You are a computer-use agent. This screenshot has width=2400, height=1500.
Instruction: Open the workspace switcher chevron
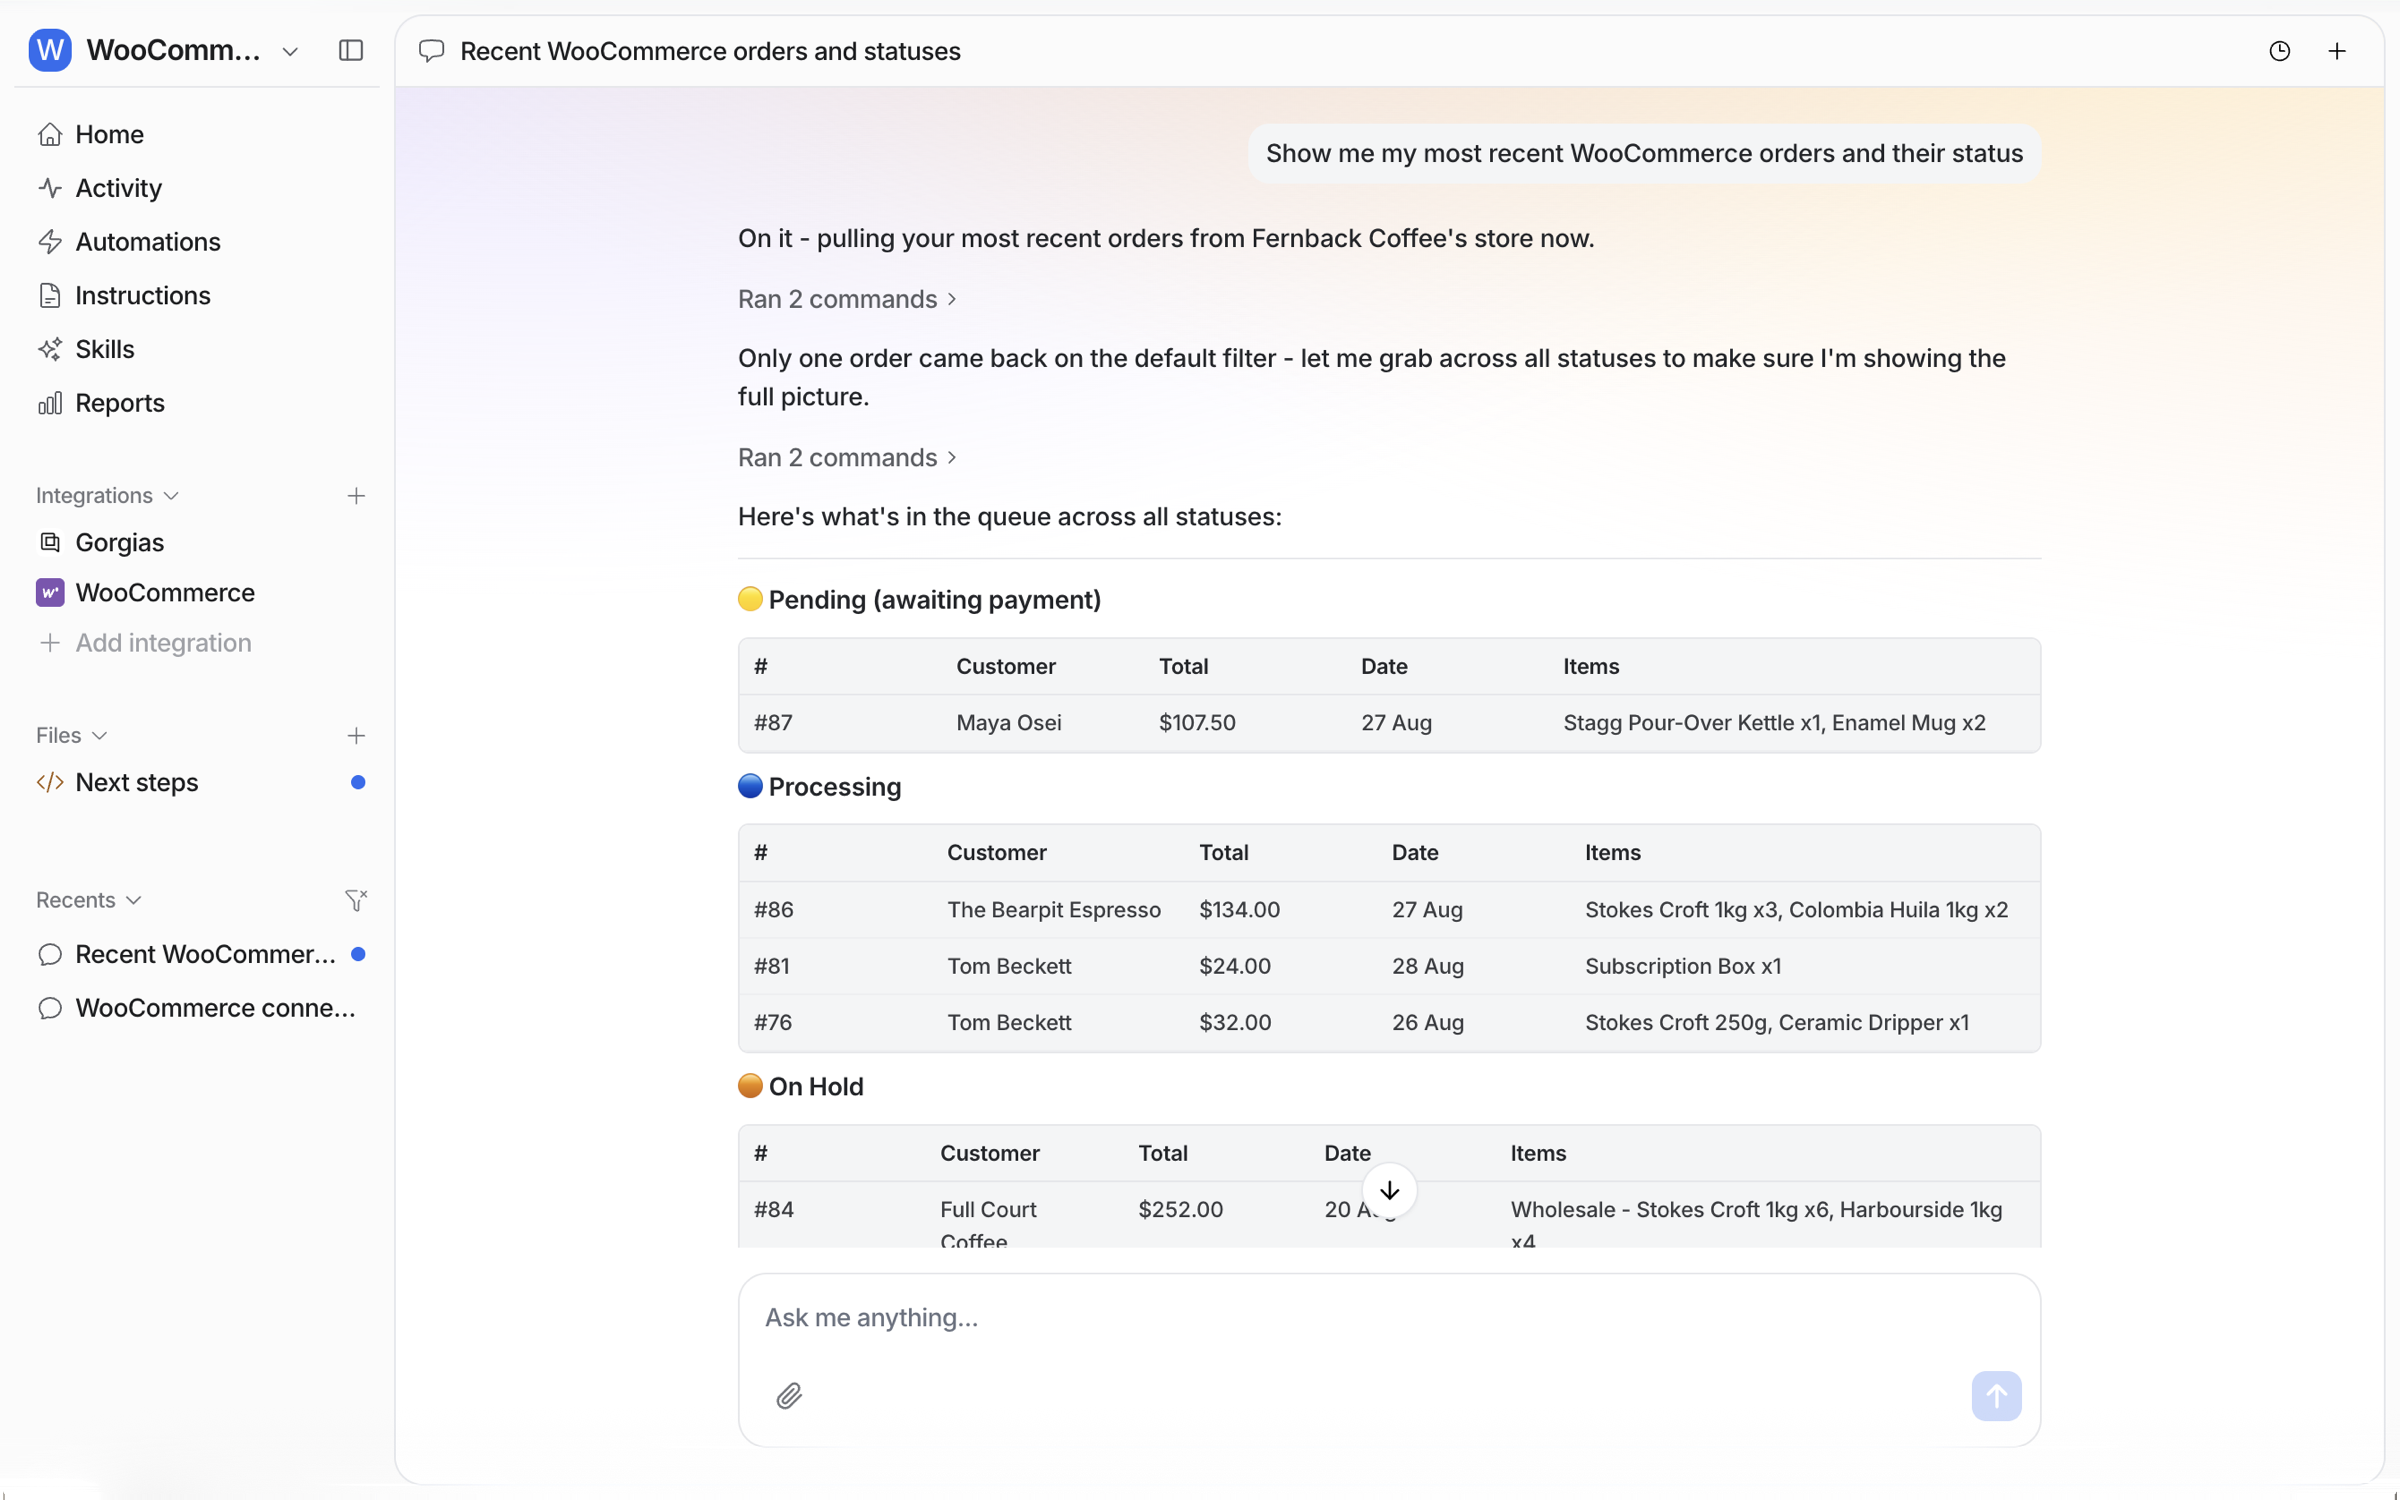[x=290, y=51]
